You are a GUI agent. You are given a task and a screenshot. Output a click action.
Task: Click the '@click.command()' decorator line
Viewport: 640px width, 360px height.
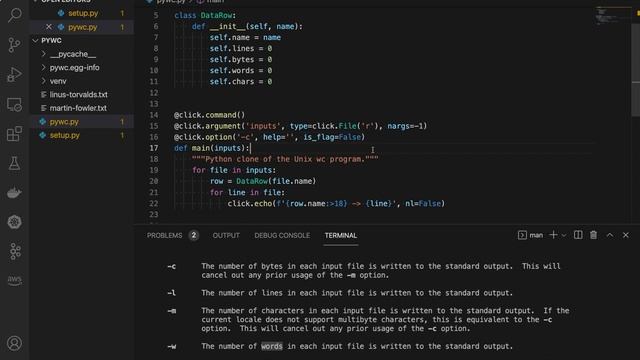(x=209, y=115)
